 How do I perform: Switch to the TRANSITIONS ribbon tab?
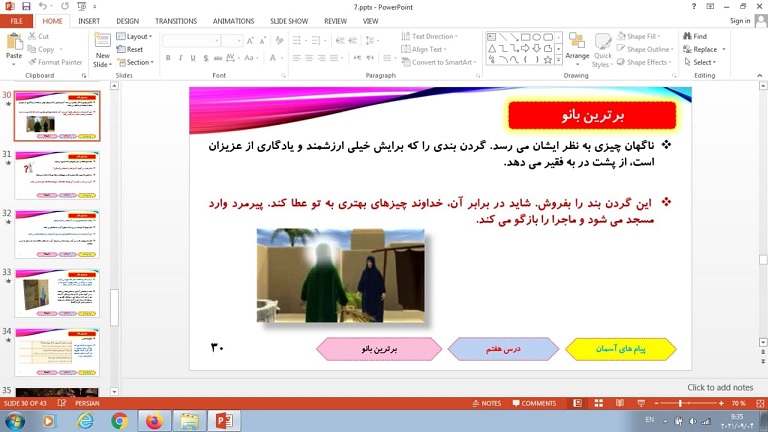click(x=175, y=20)
